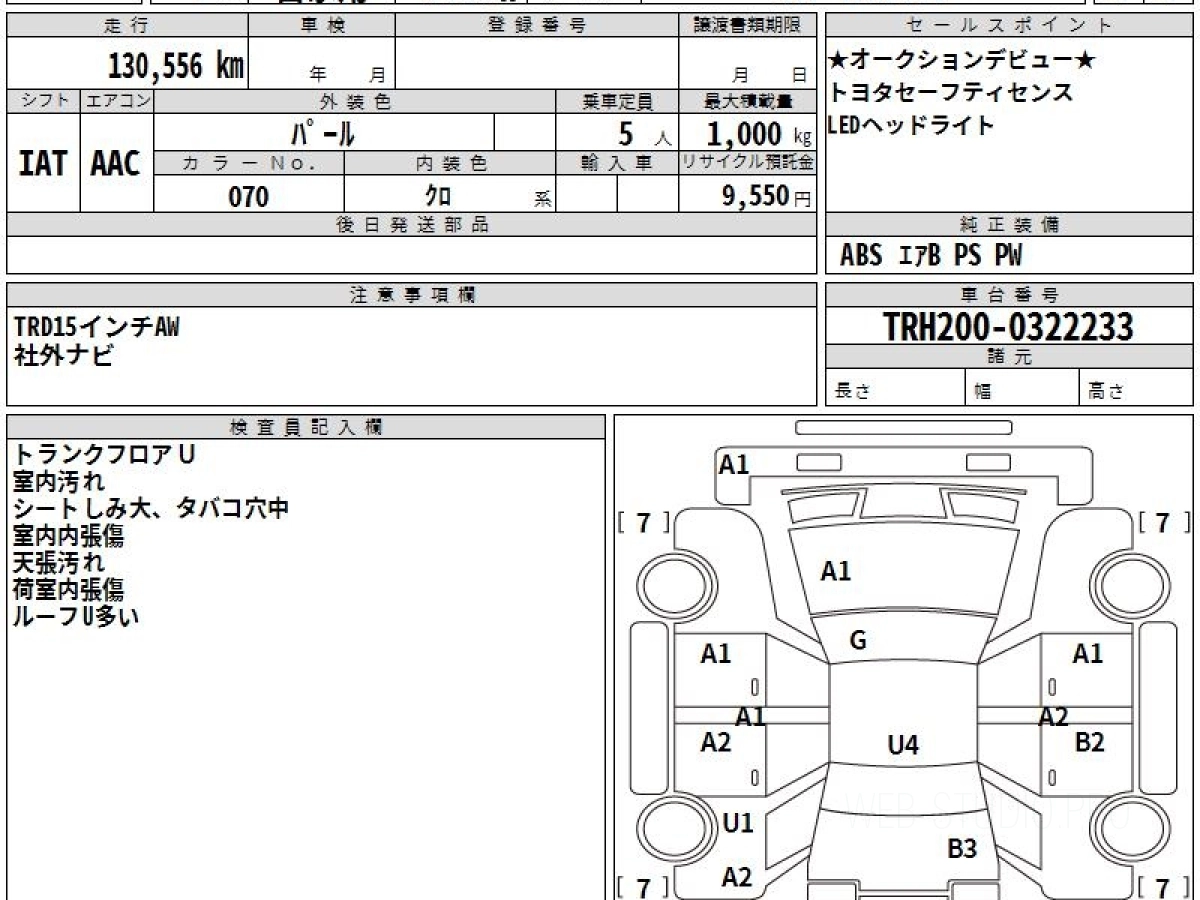1200x900 pixels.
Task: Click the 譲渡書類期限 header
Action: pos(747,25)
